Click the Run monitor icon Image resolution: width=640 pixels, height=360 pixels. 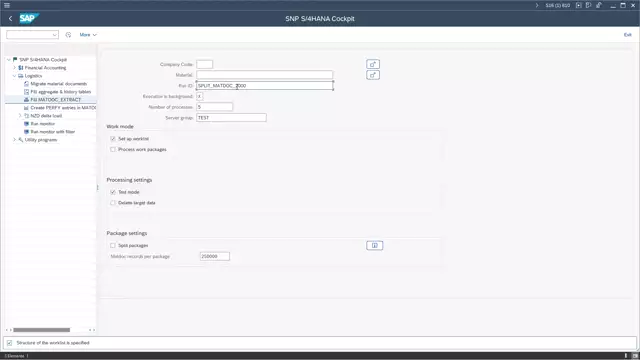click(27, 124)
